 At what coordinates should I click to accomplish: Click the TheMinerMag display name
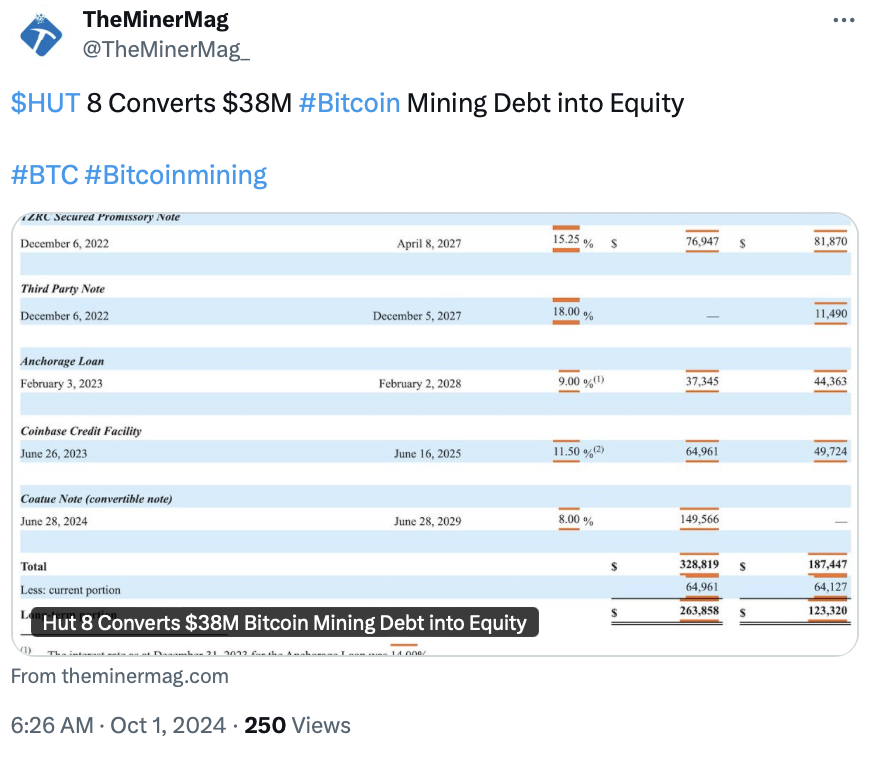point(156,18)
